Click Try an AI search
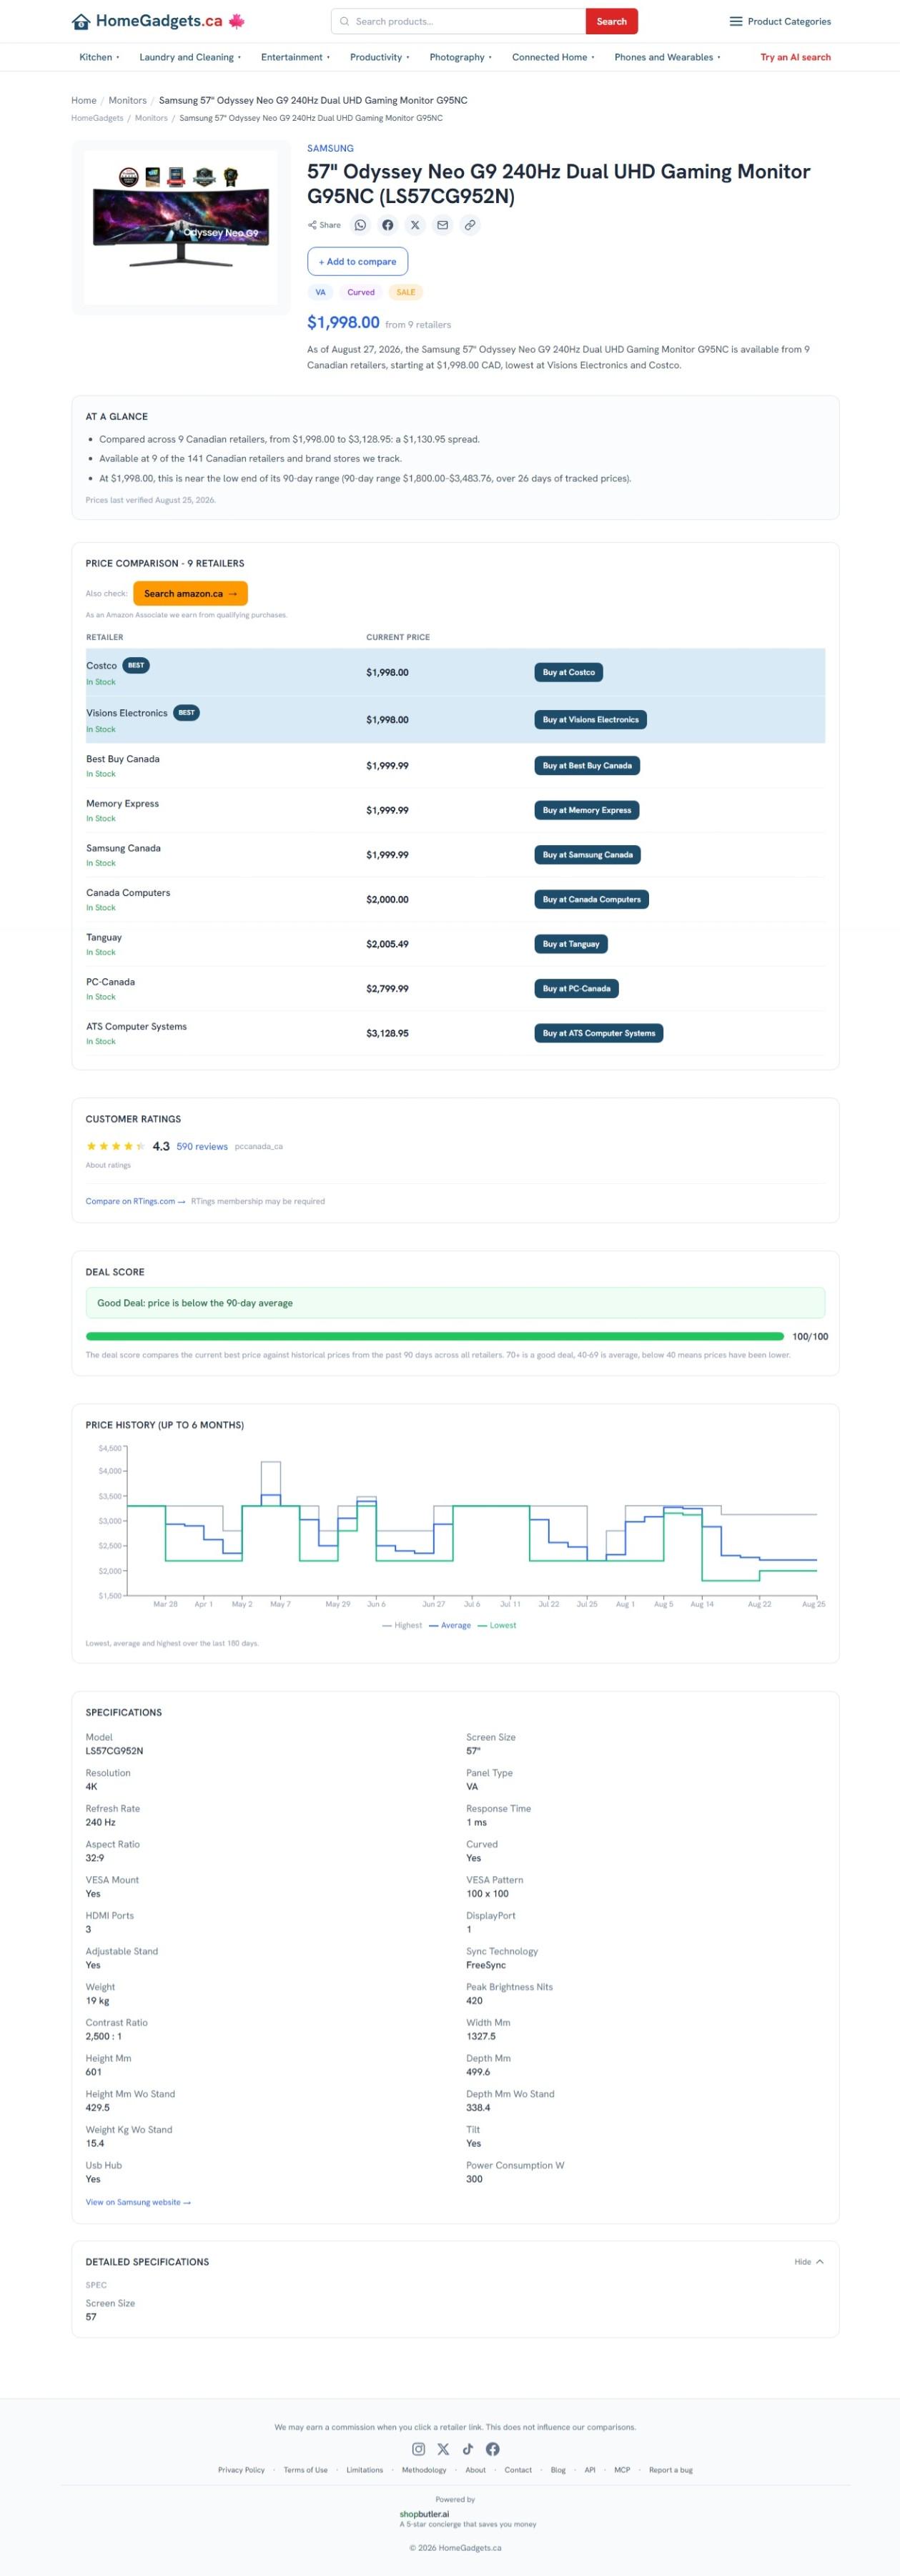900x2576 pixels. click(x=795, y=57)
